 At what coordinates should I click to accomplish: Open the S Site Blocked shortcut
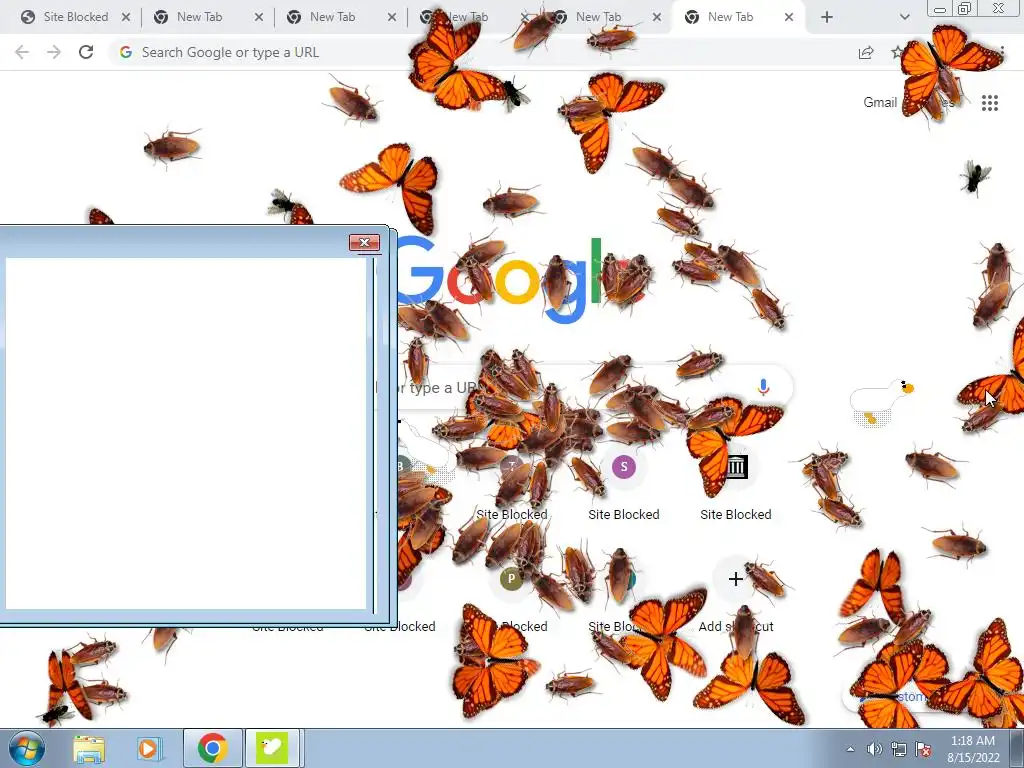624,484
